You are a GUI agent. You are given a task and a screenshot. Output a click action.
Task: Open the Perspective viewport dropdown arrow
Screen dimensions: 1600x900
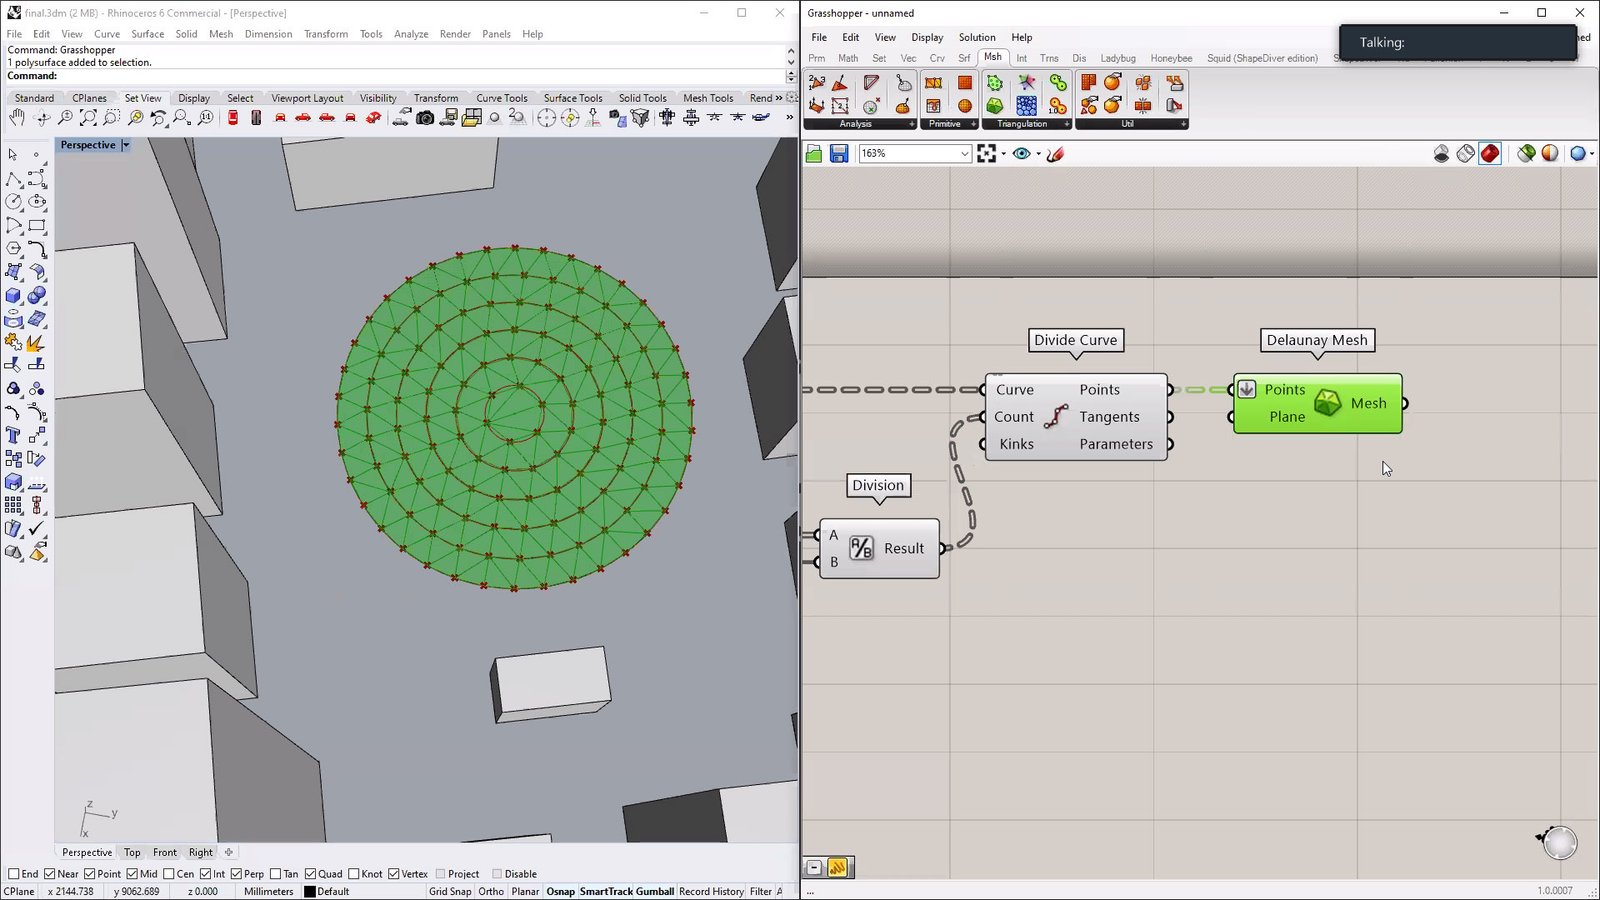(126, 145)
